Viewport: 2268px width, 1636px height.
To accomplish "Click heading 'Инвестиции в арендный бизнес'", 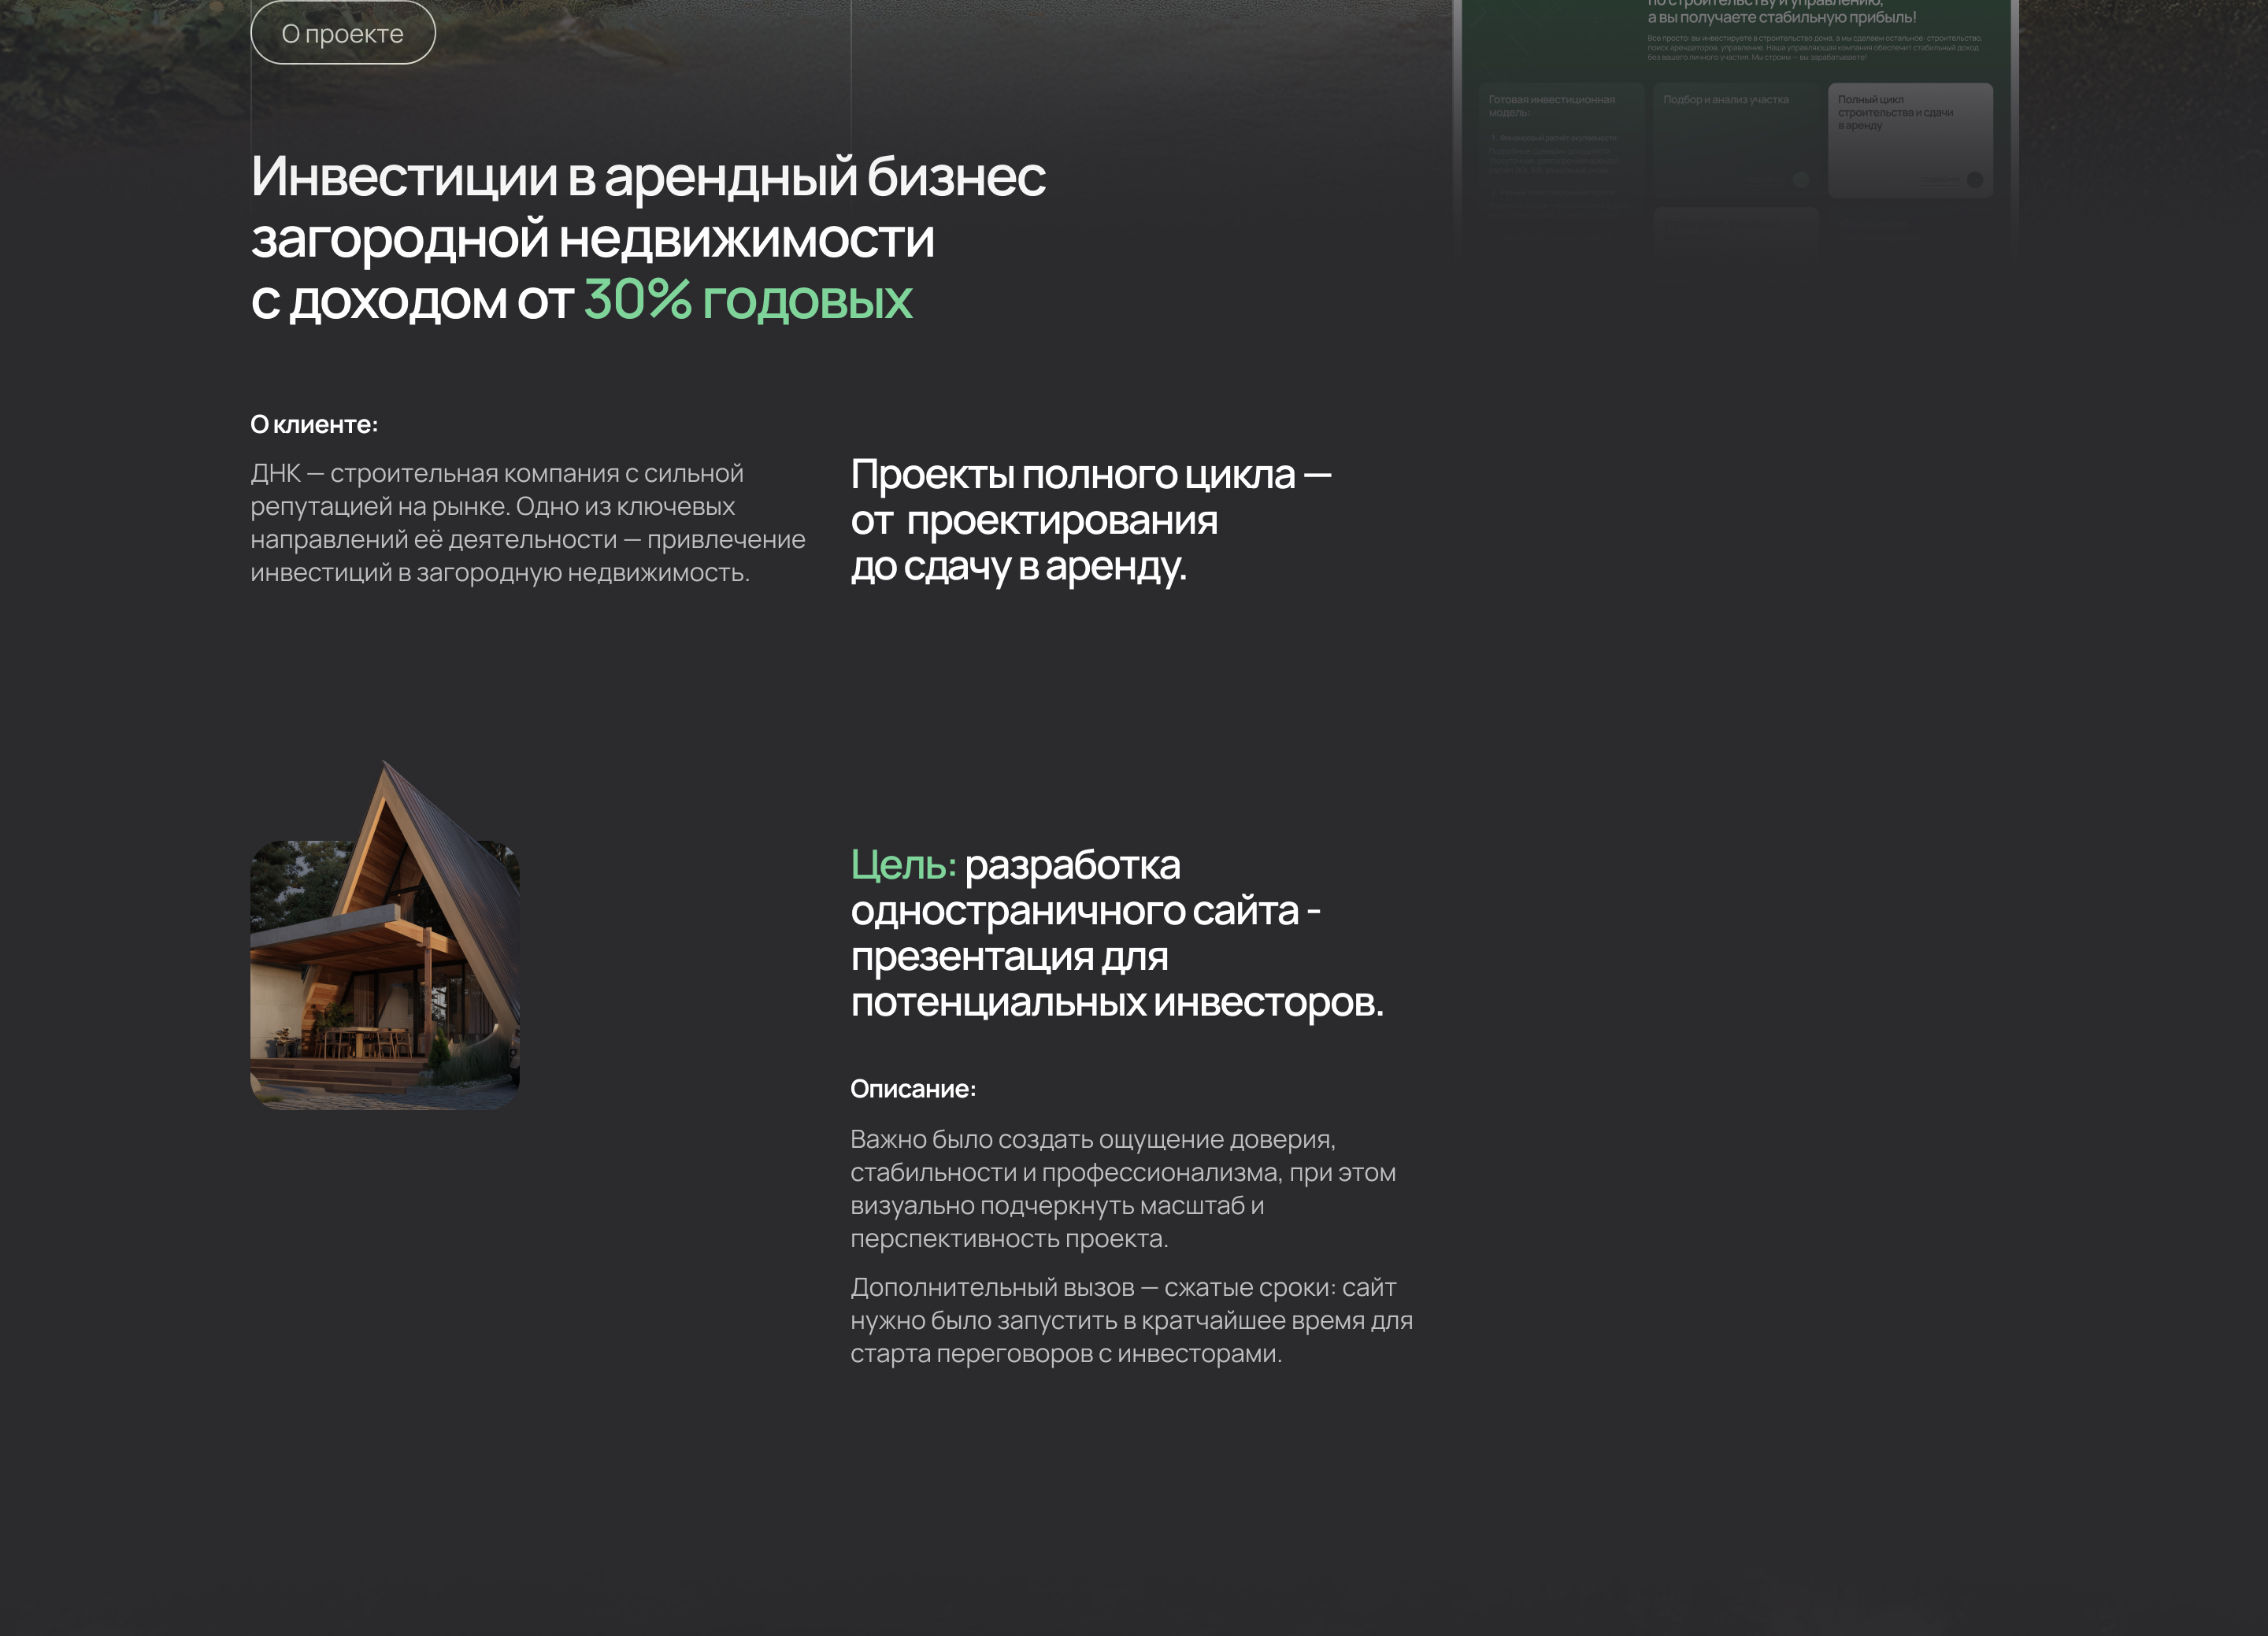I will pyautogui.click(x=648, y=176).
